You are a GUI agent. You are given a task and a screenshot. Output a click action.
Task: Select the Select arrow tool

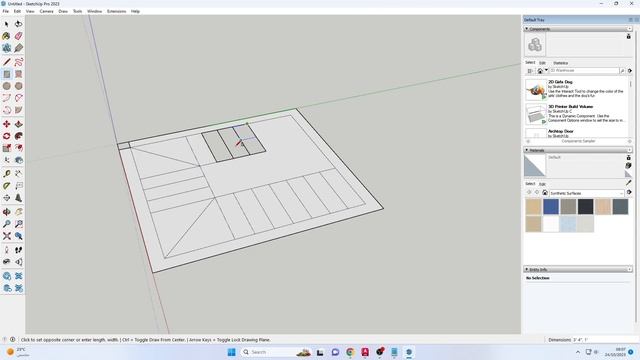(7, 24)
